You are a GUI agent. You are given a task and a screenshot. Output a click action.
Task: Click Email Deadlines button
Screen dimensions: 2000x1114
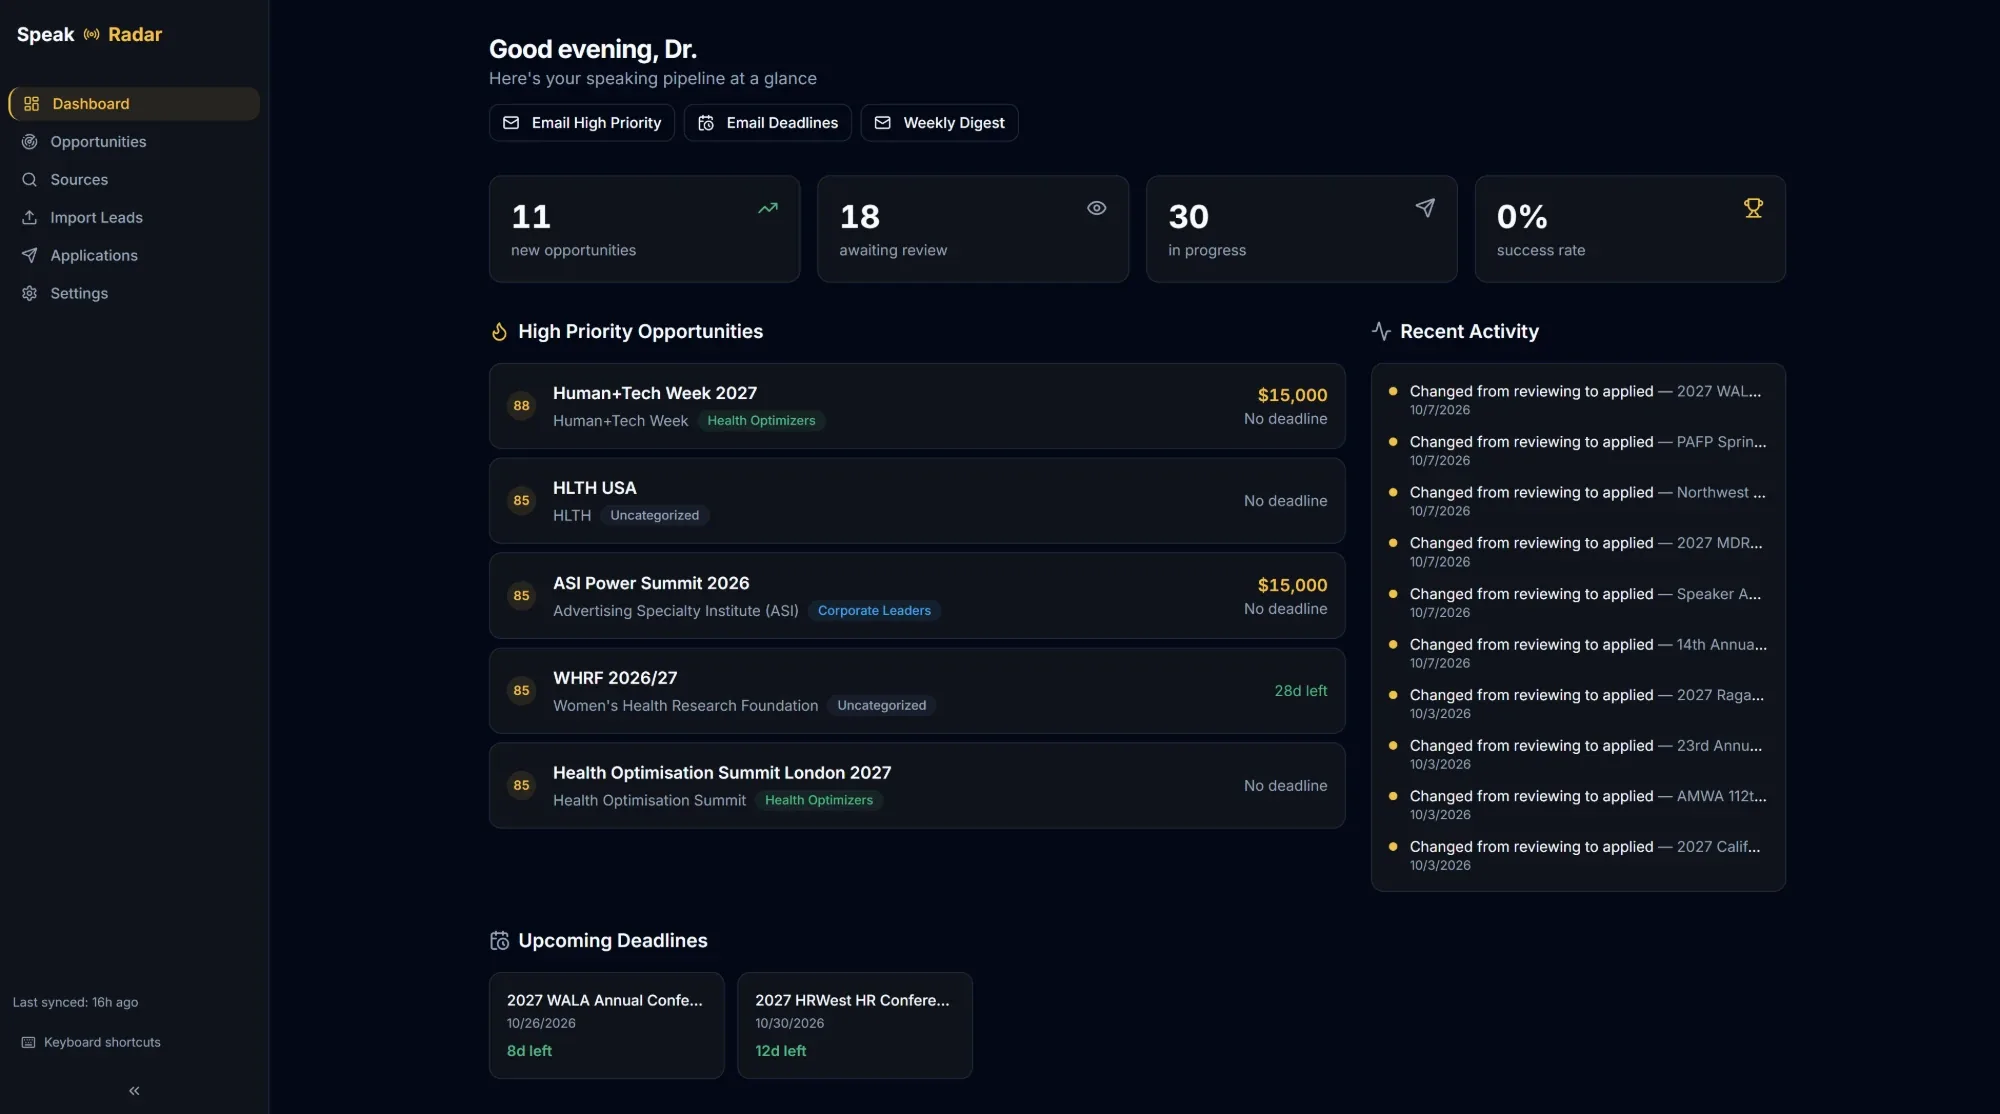click(x=768, y=123)
